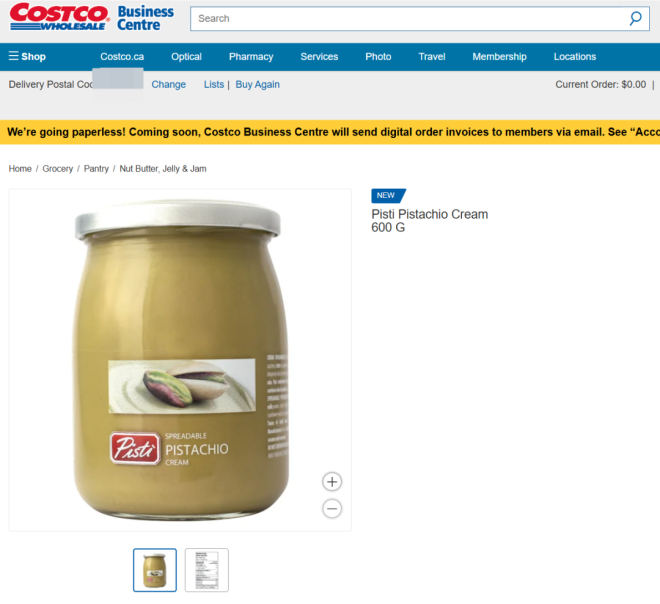
Task: Open the Lists link
Action: click(214, 85)
